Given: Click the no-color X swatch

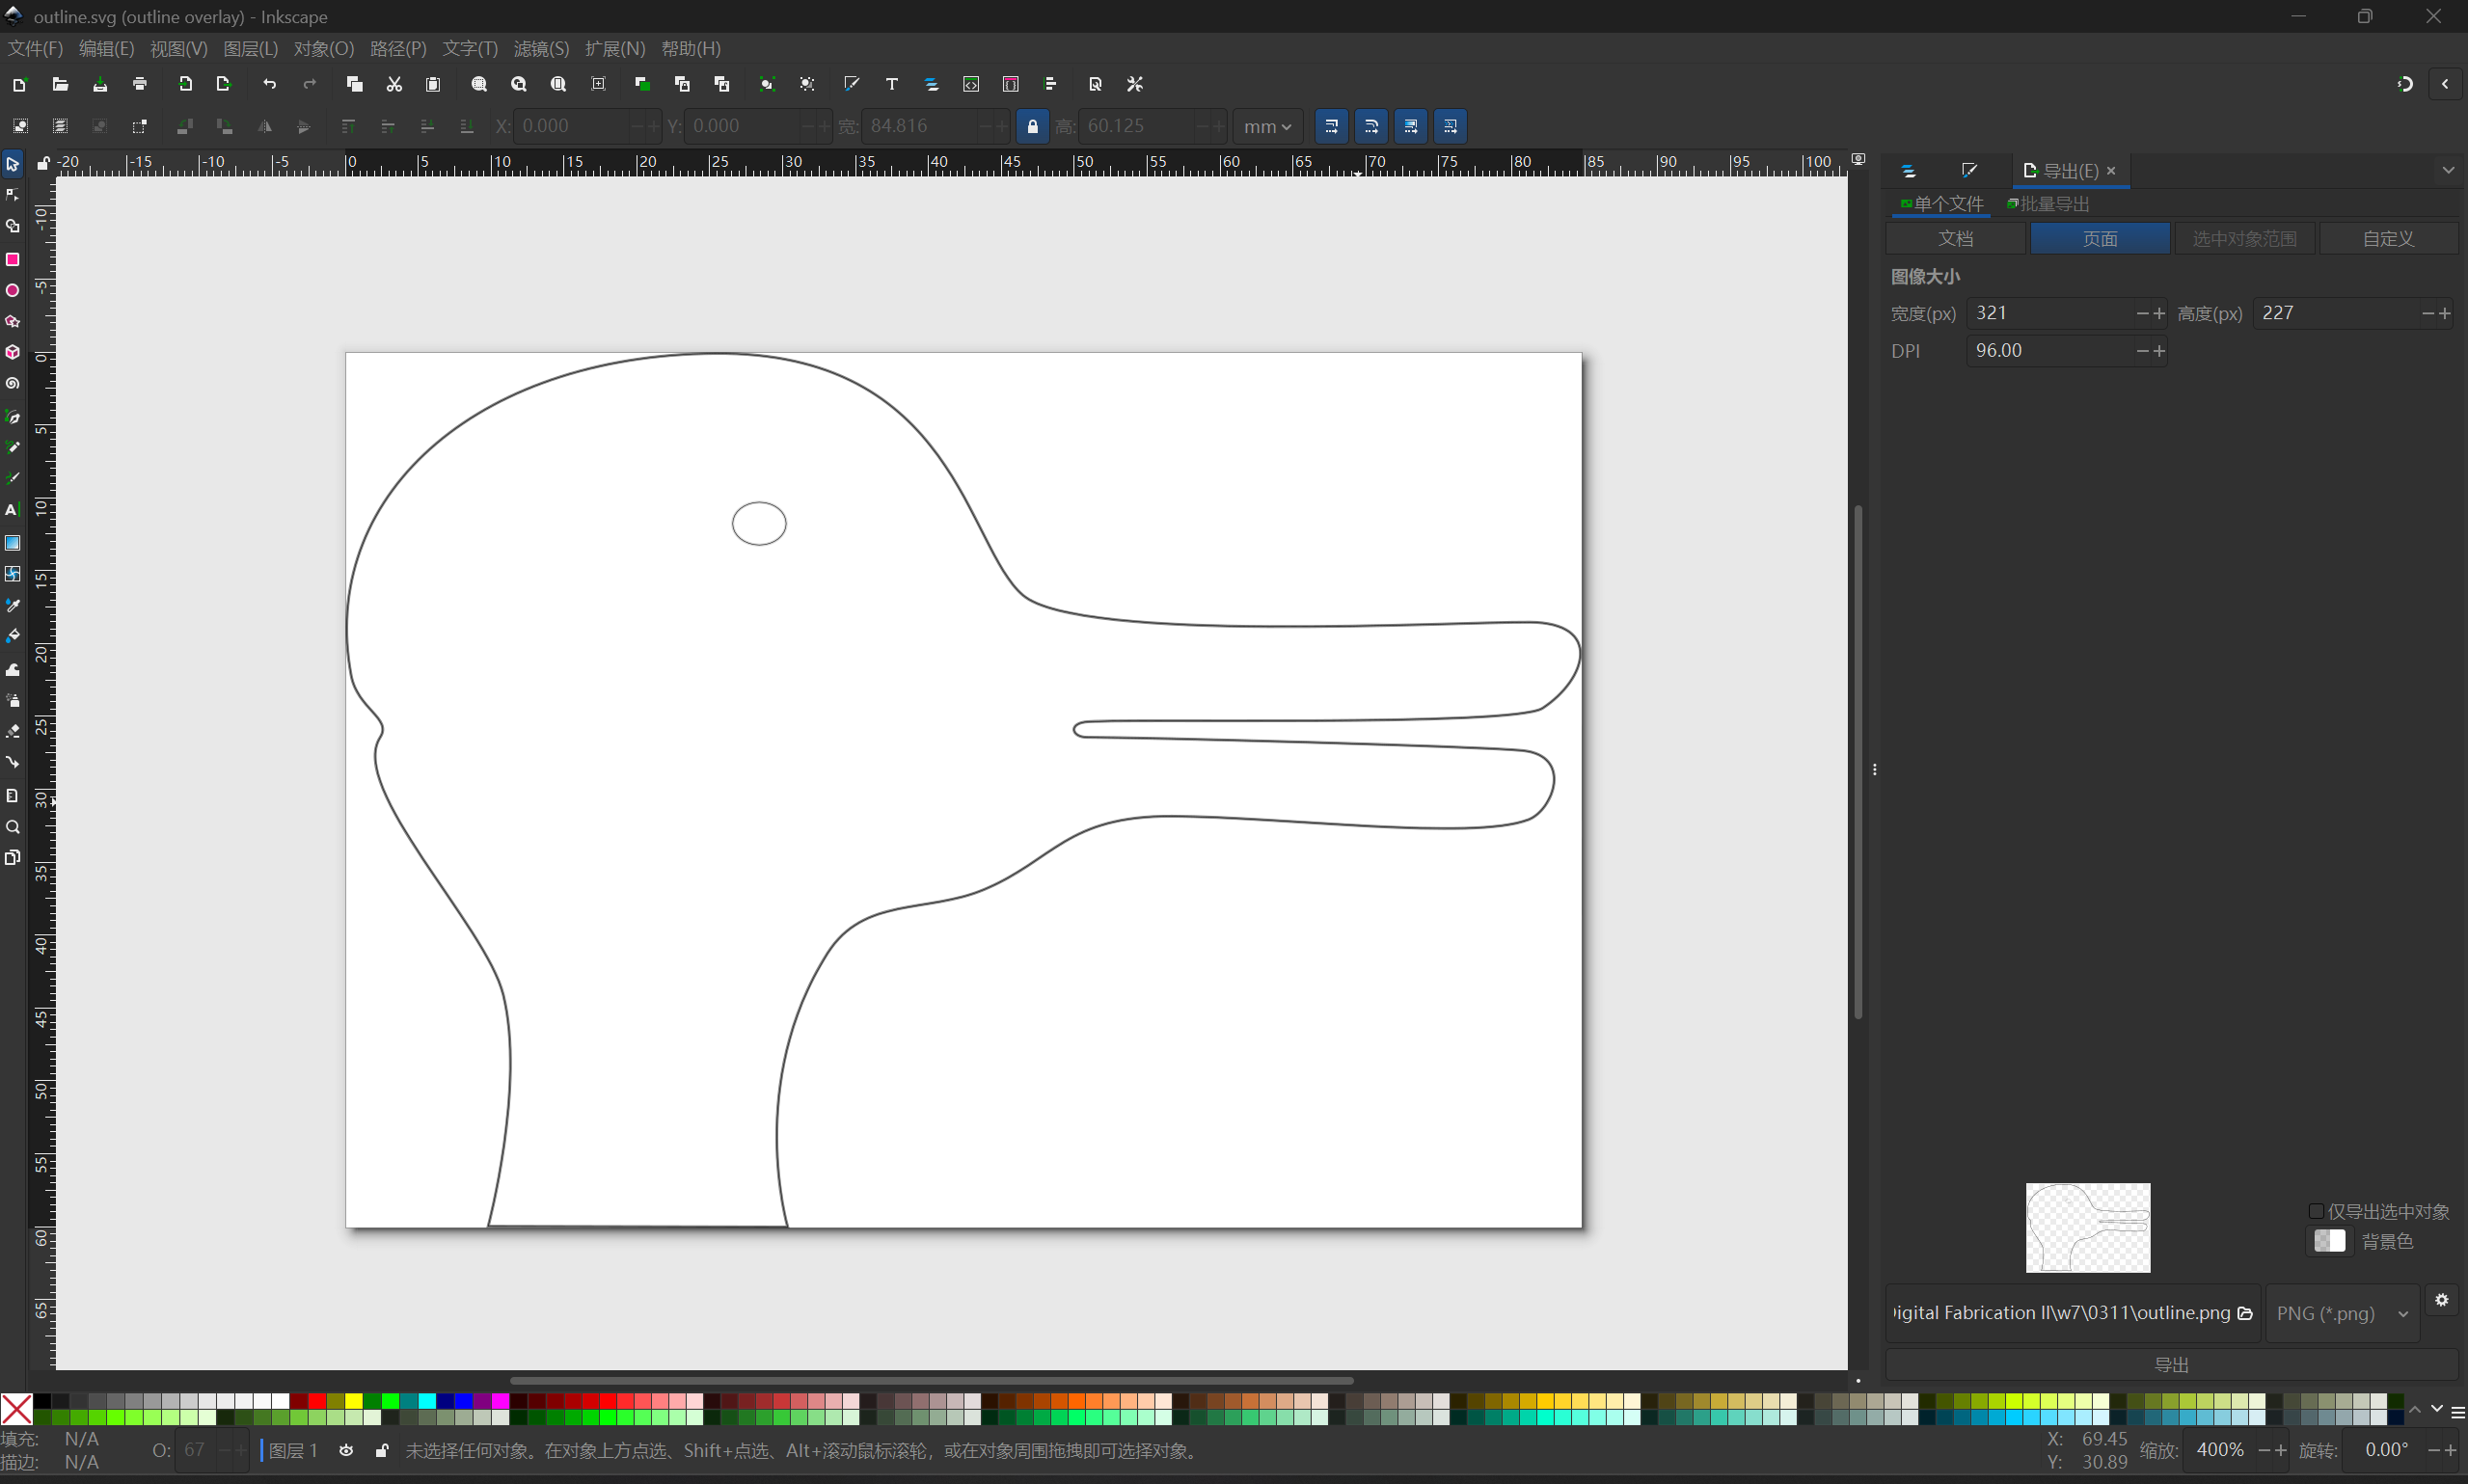Looking at the screenshot, I should click(17, 1409).
